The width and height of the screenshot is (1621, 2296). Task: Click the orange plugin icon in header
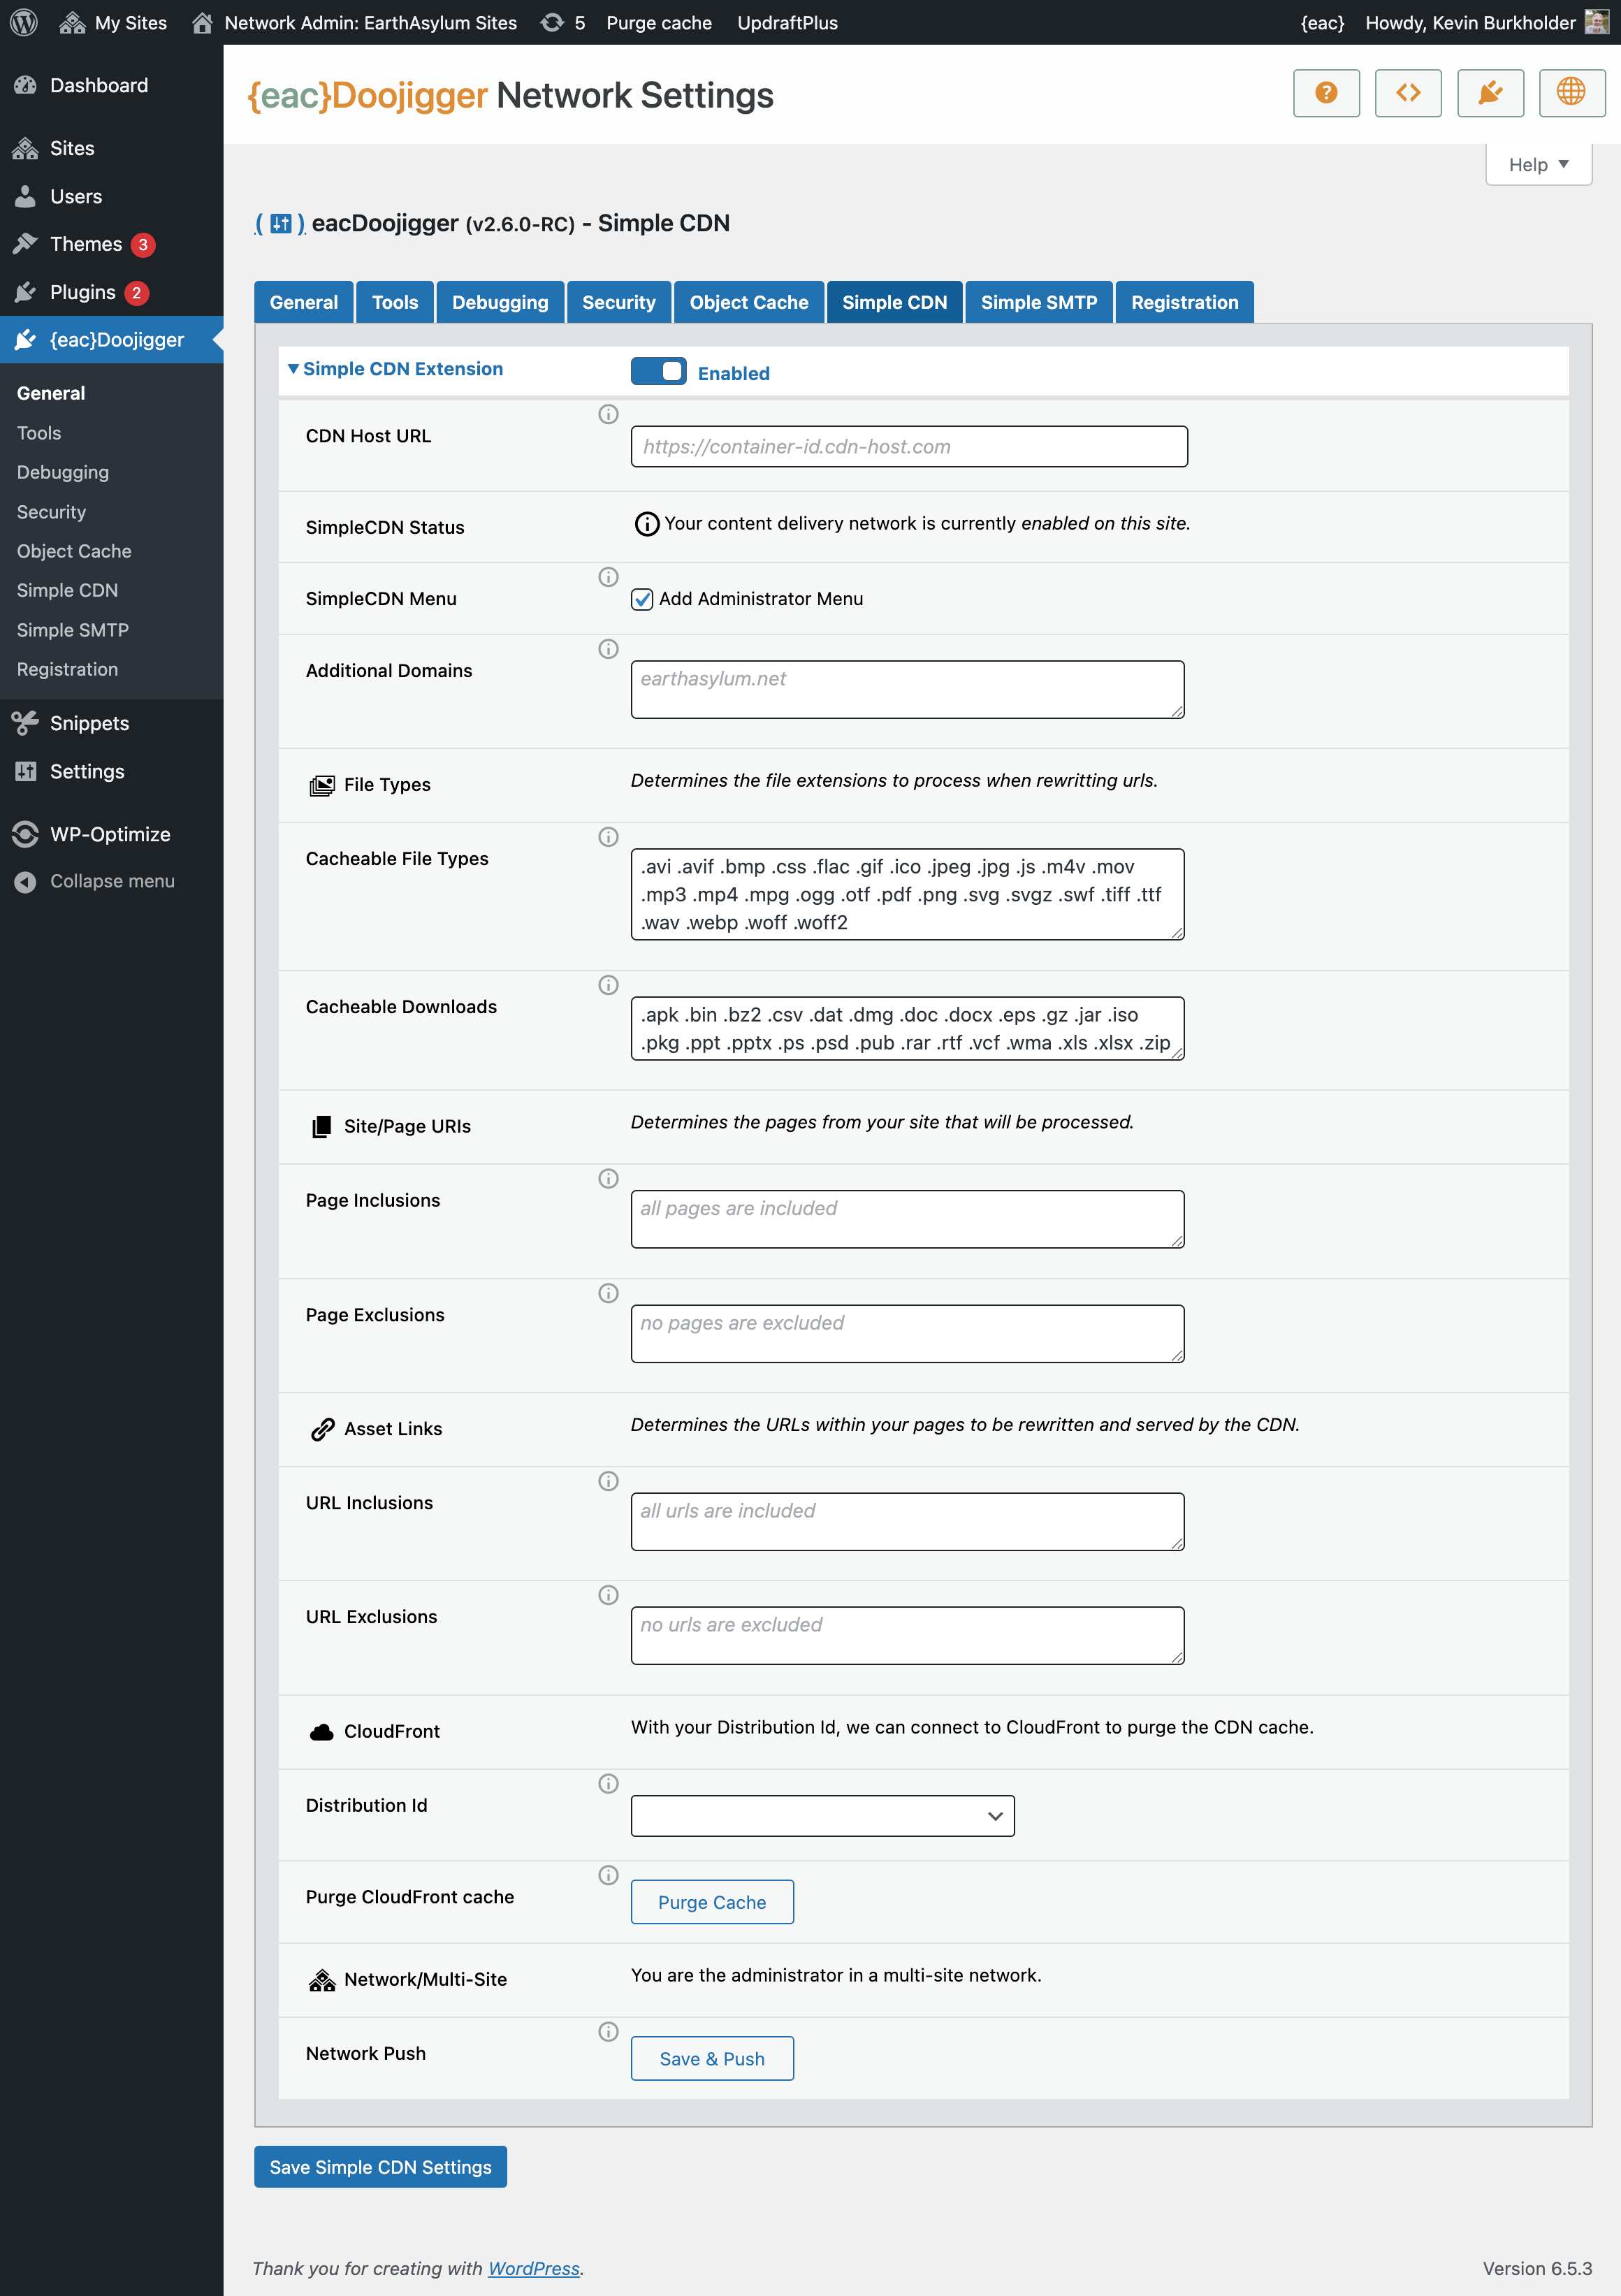(1489, 93)
